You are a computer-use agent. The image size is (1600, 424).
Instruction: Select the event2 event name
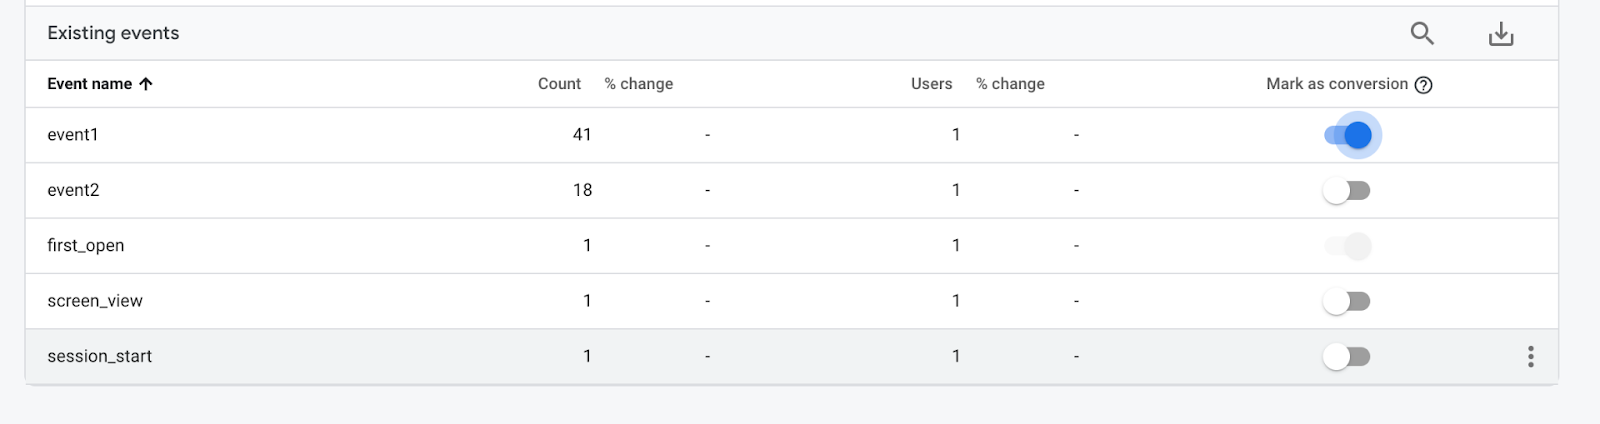[x=73, y=191]
